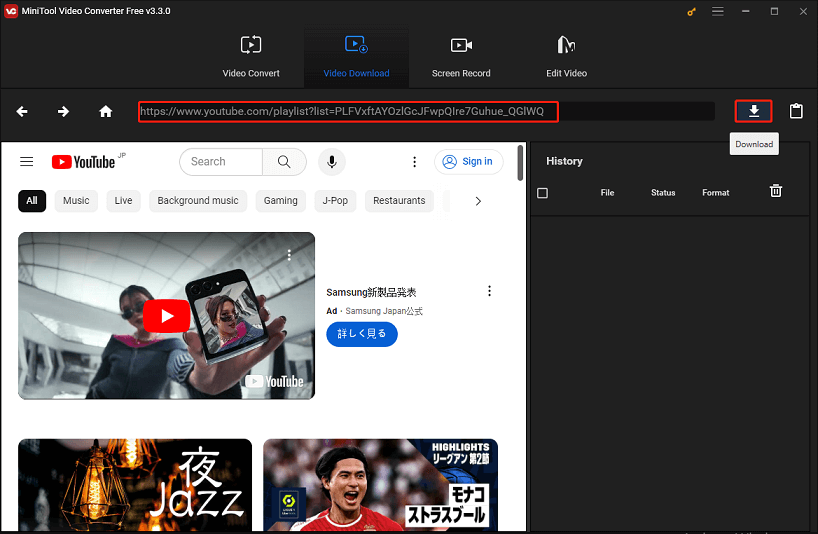
Task: Click the magnifier search button
Action: pyautogui.click(x=284, y=162)
